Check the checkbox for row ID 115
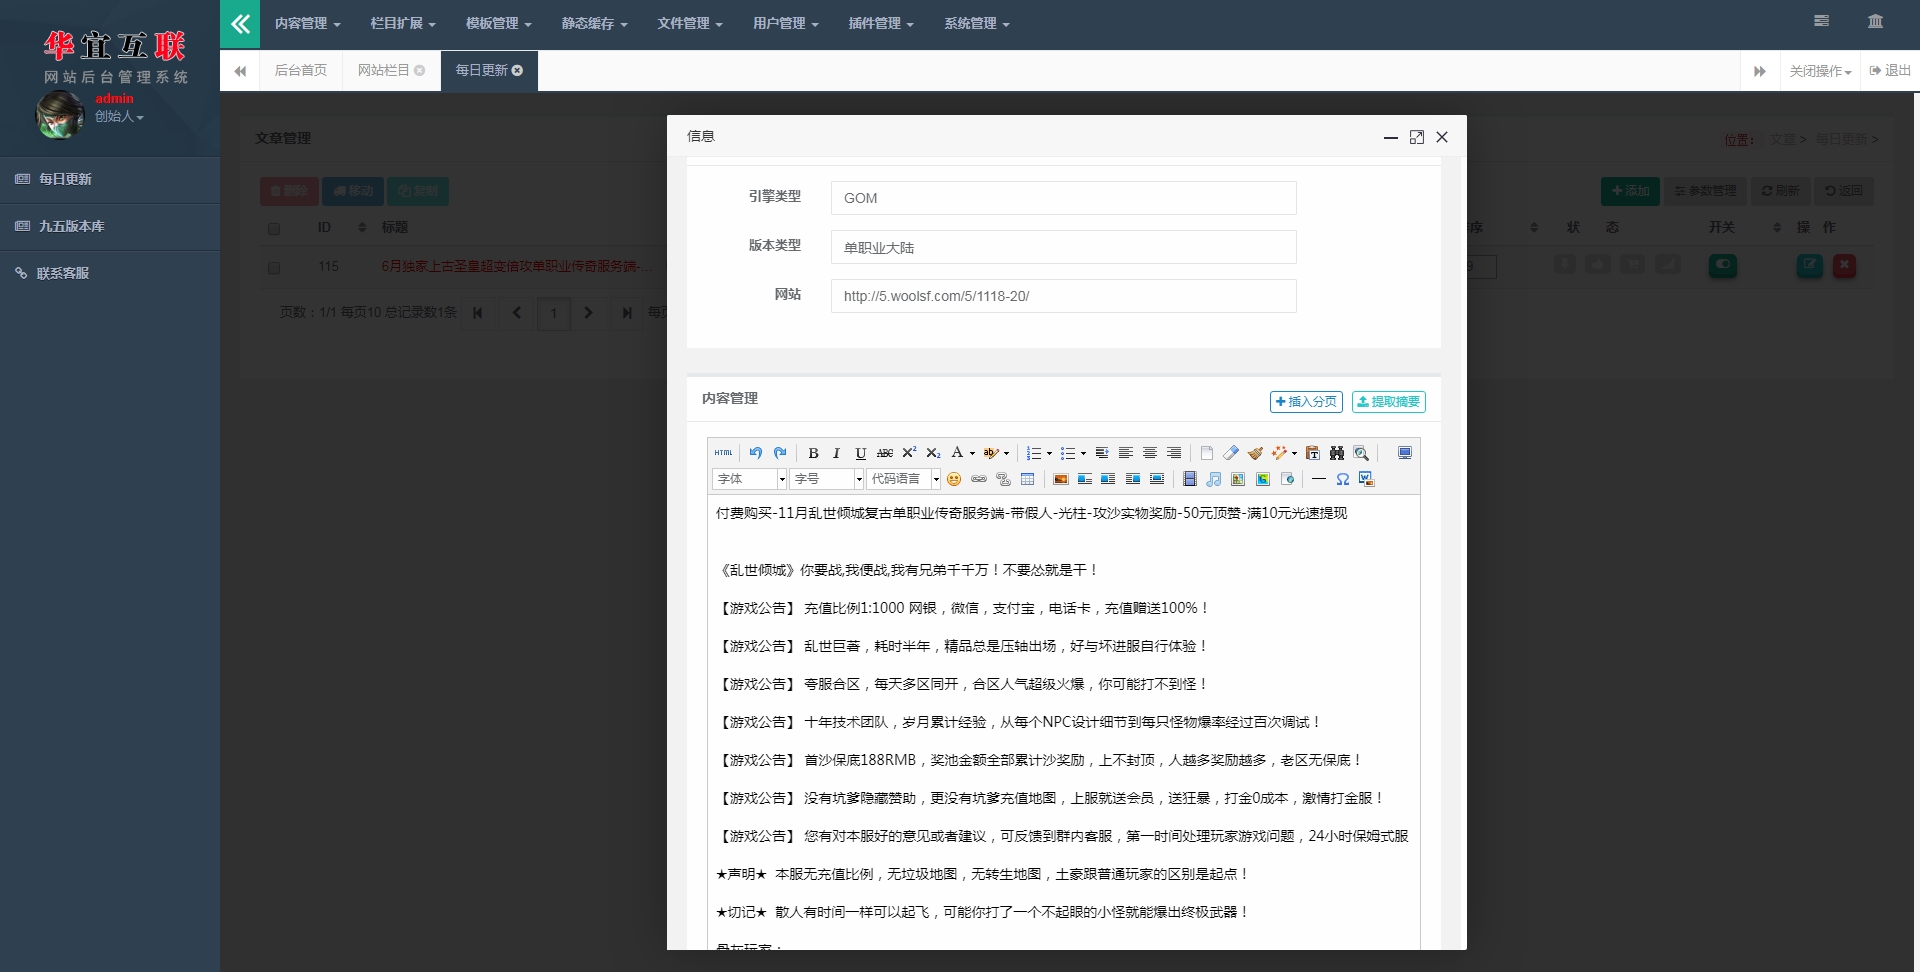1920x972 pixels. tap(273, 267)
